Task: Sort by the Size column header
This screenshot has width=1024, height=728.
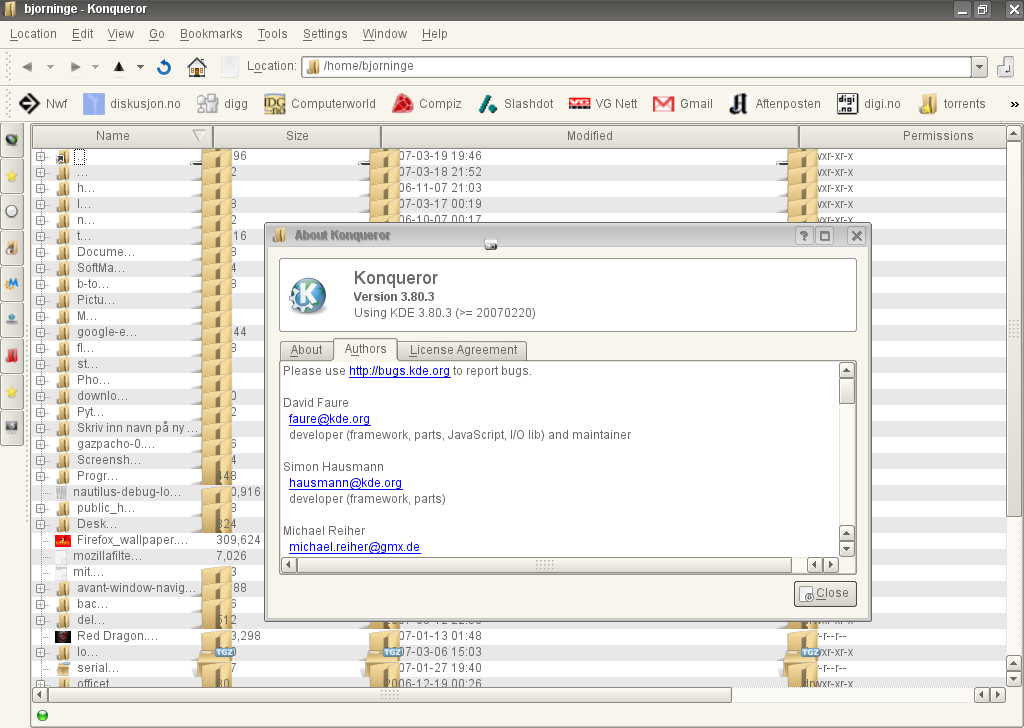Action: coord(297,136)
